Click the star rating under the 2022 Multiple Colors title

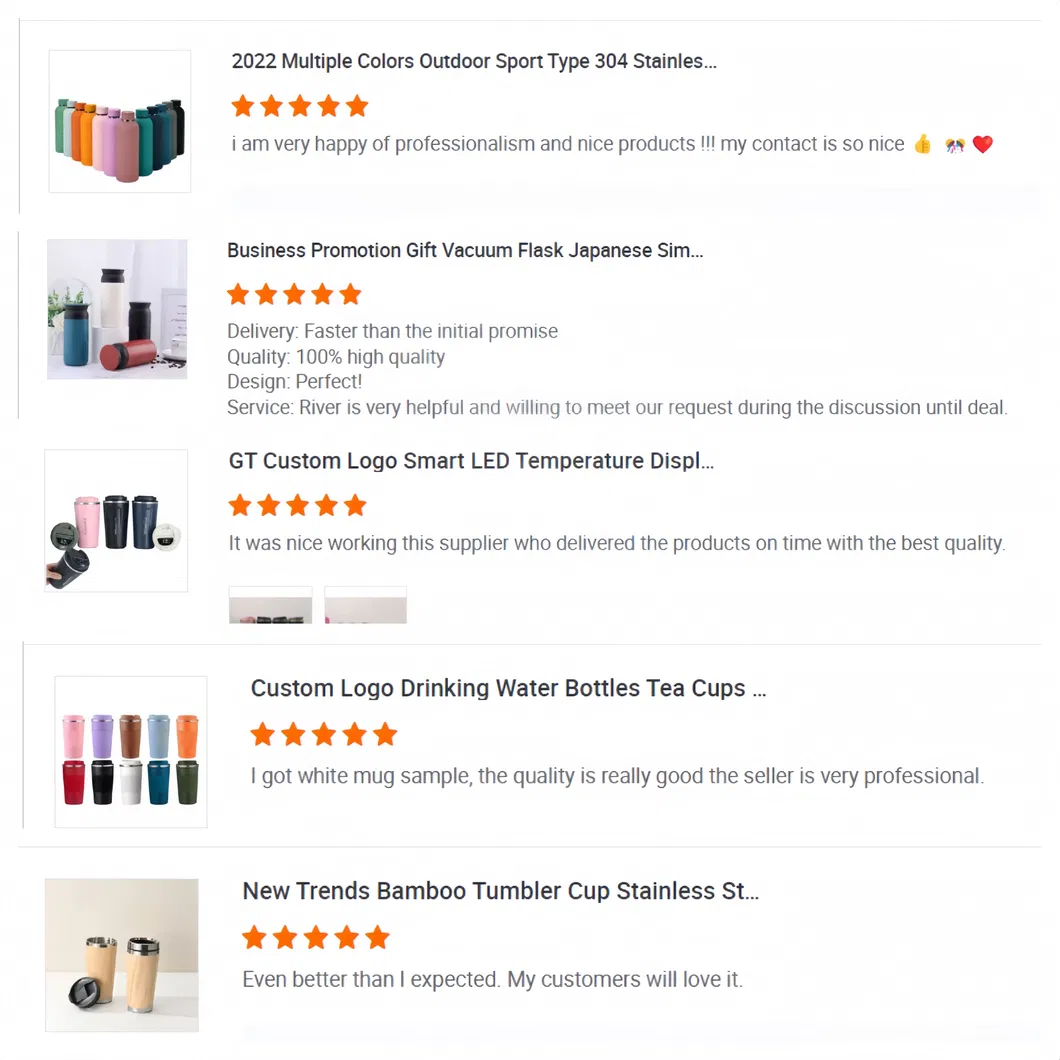pos(299,106)
